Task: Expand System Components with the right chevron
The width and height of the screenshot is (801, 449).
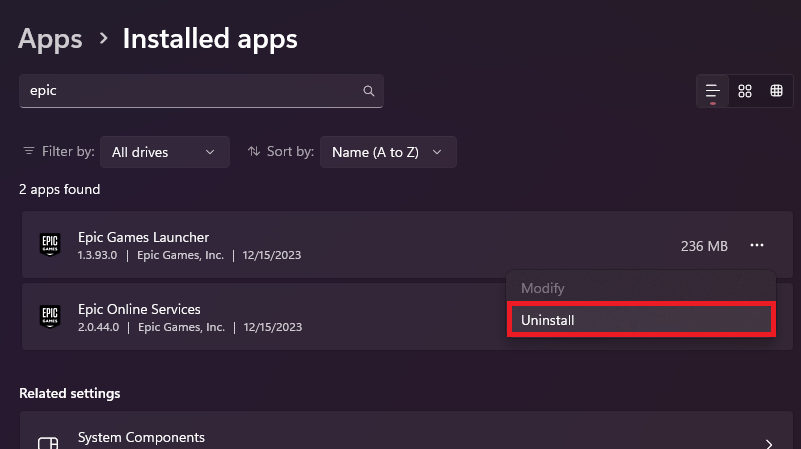Action: [x=769, y=443]
